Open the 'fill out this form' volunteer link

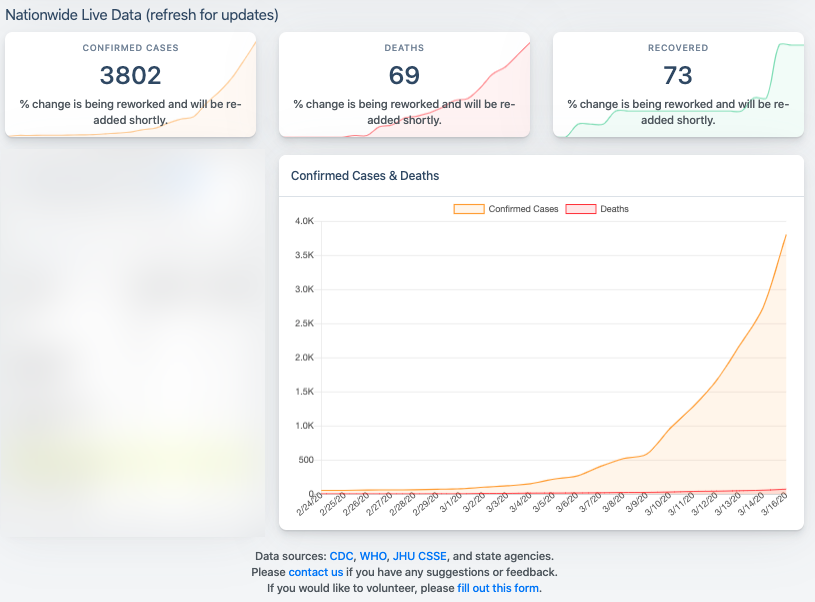(498, 588)
